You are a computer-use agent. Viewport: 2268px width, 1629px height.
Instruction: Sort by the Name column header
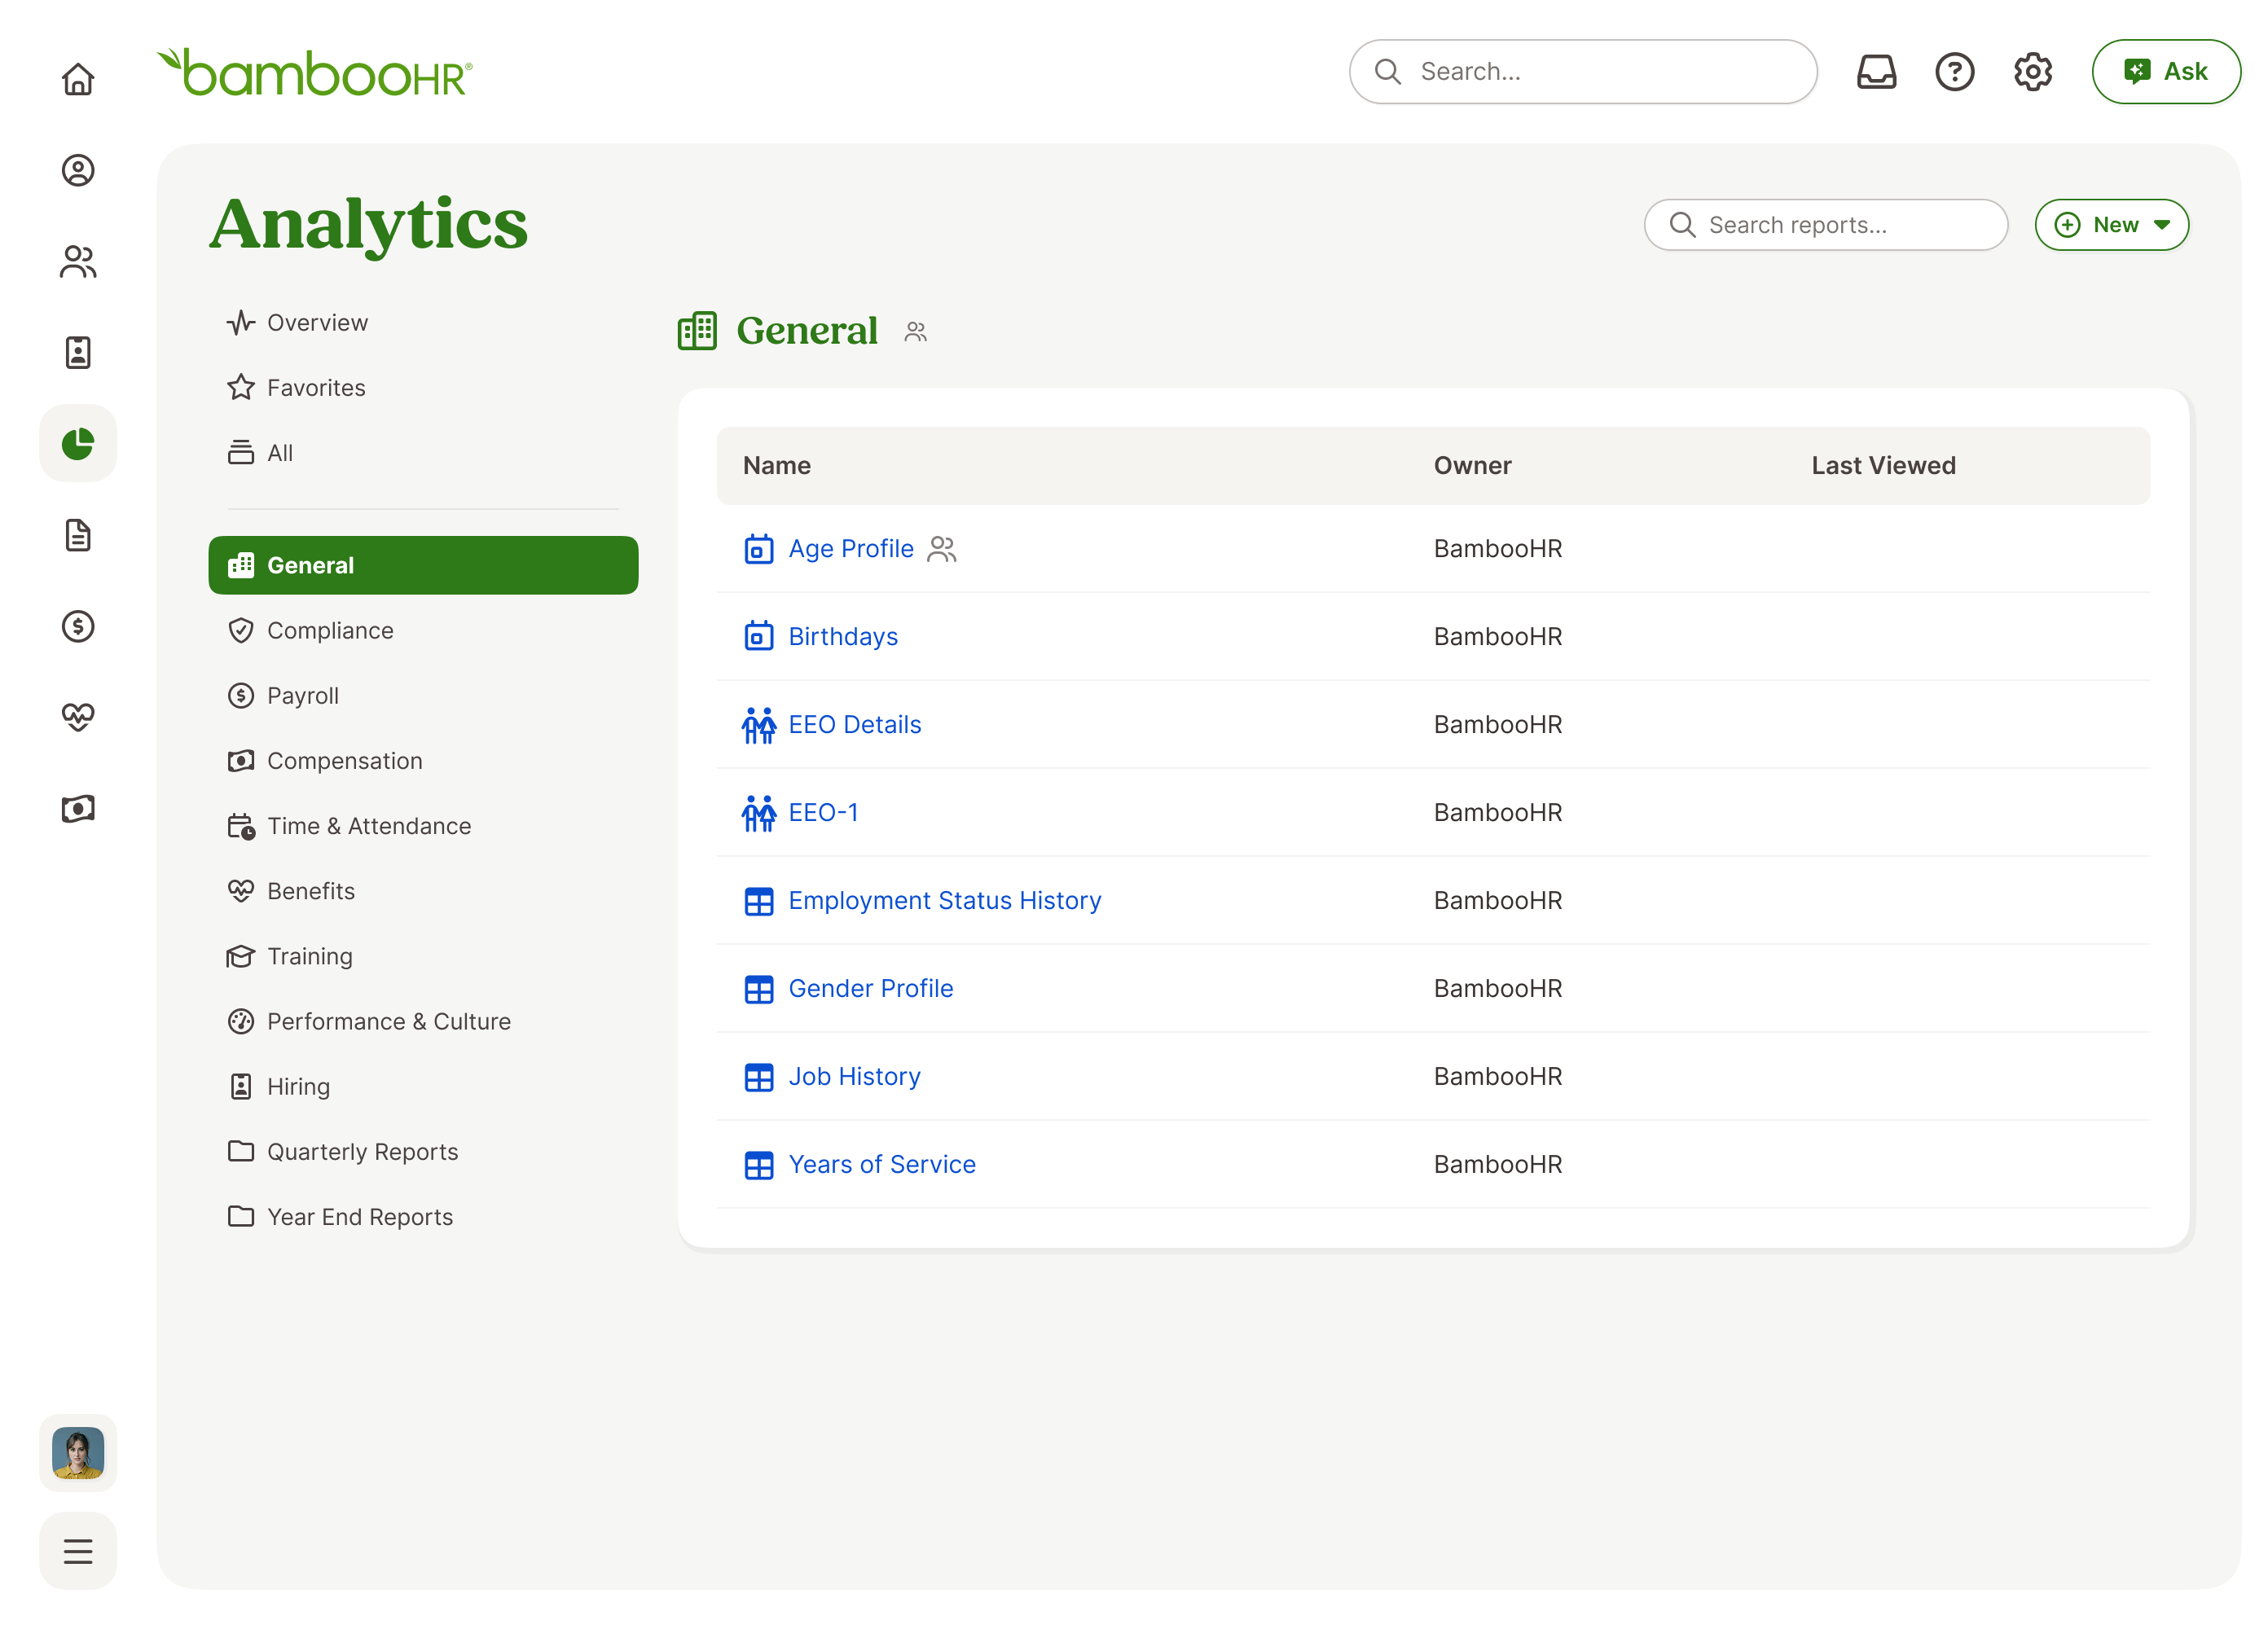click(777, 466)
